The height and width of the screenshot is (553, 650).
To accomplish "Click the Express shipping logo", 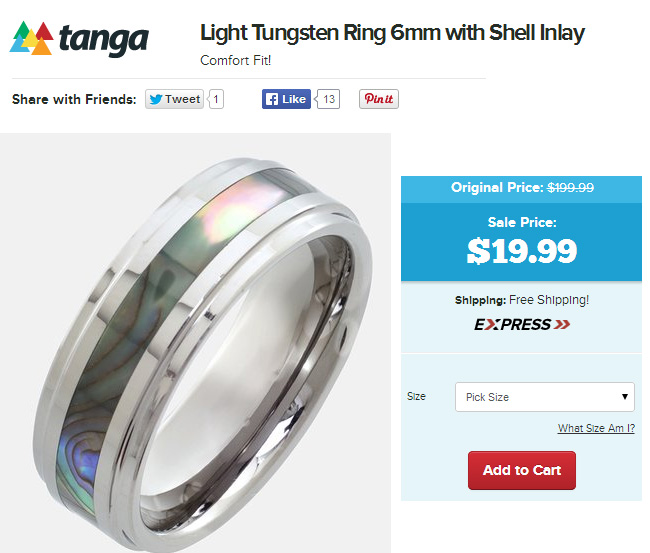I will [522, 324].
